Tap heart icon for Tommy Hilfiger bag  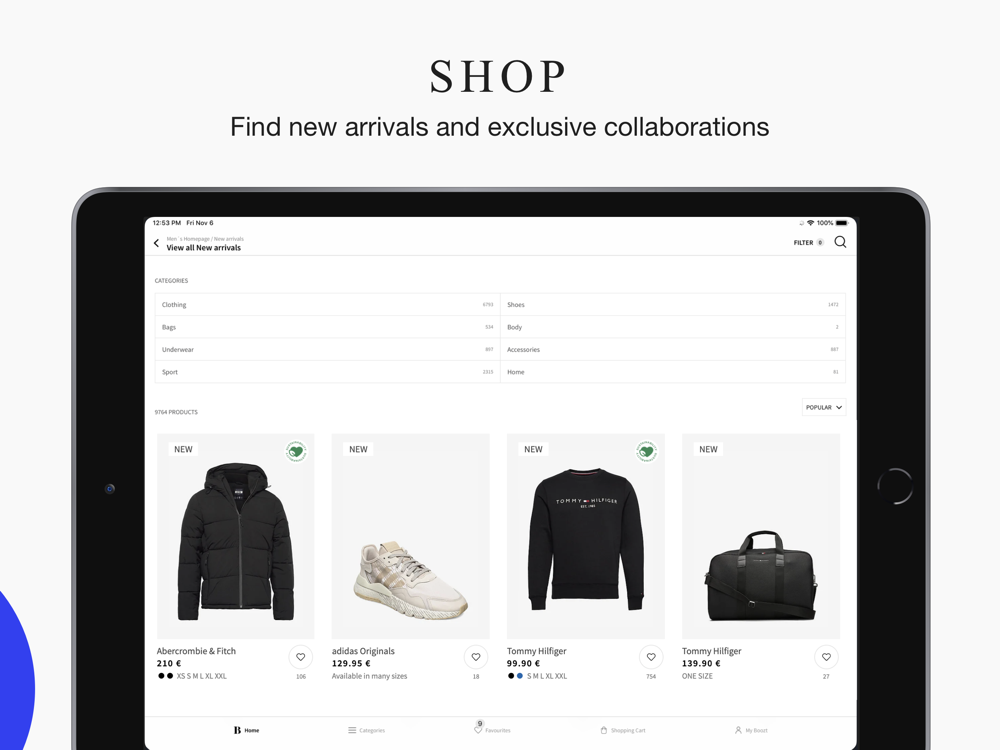(826, 657)
